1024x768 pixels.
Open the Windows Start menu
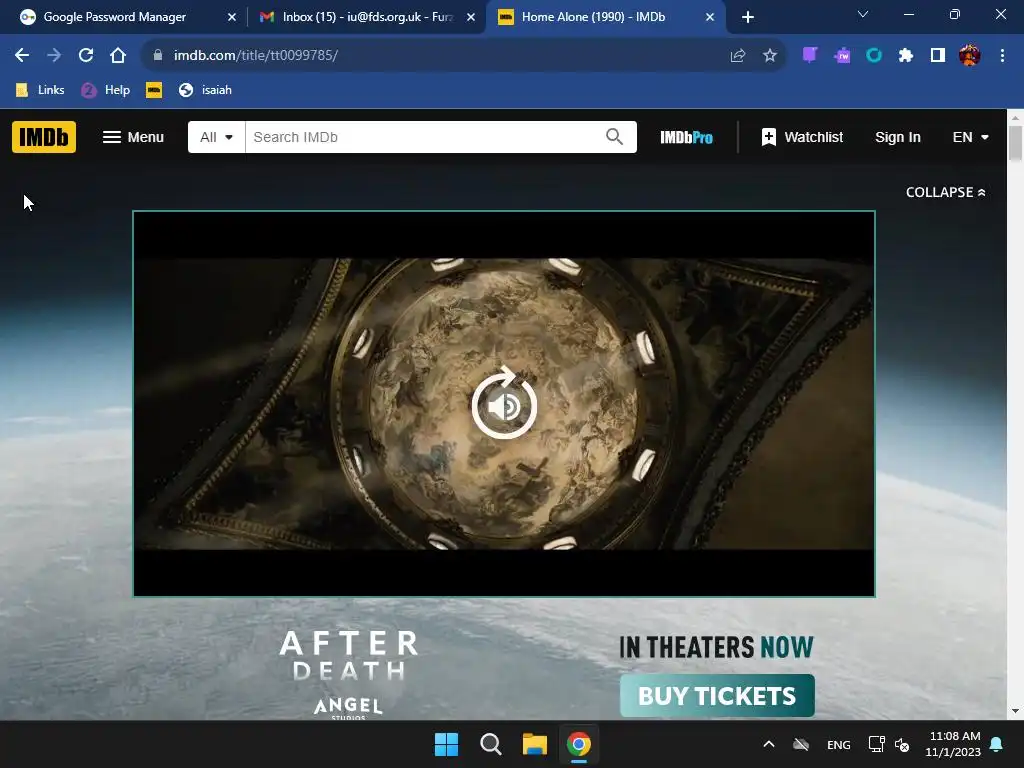click(x=447, y=744)
